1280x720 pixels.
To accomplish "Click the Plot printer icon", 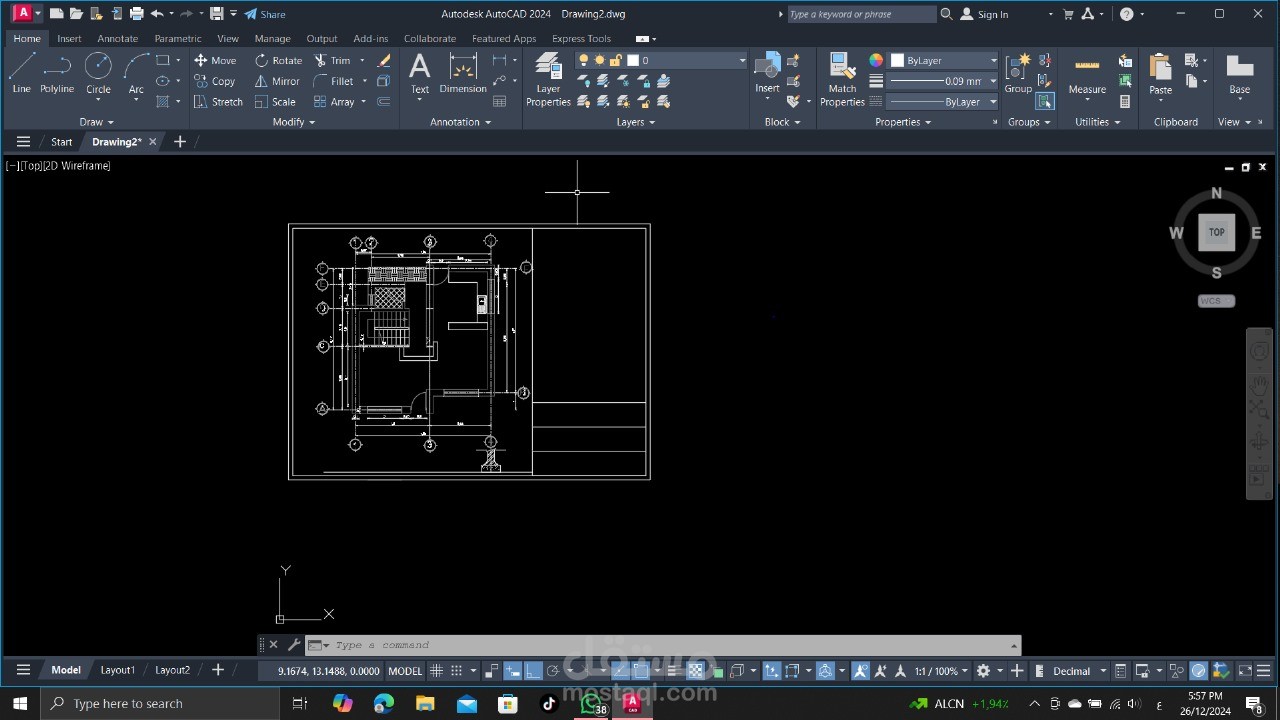I will pos(137,14).
